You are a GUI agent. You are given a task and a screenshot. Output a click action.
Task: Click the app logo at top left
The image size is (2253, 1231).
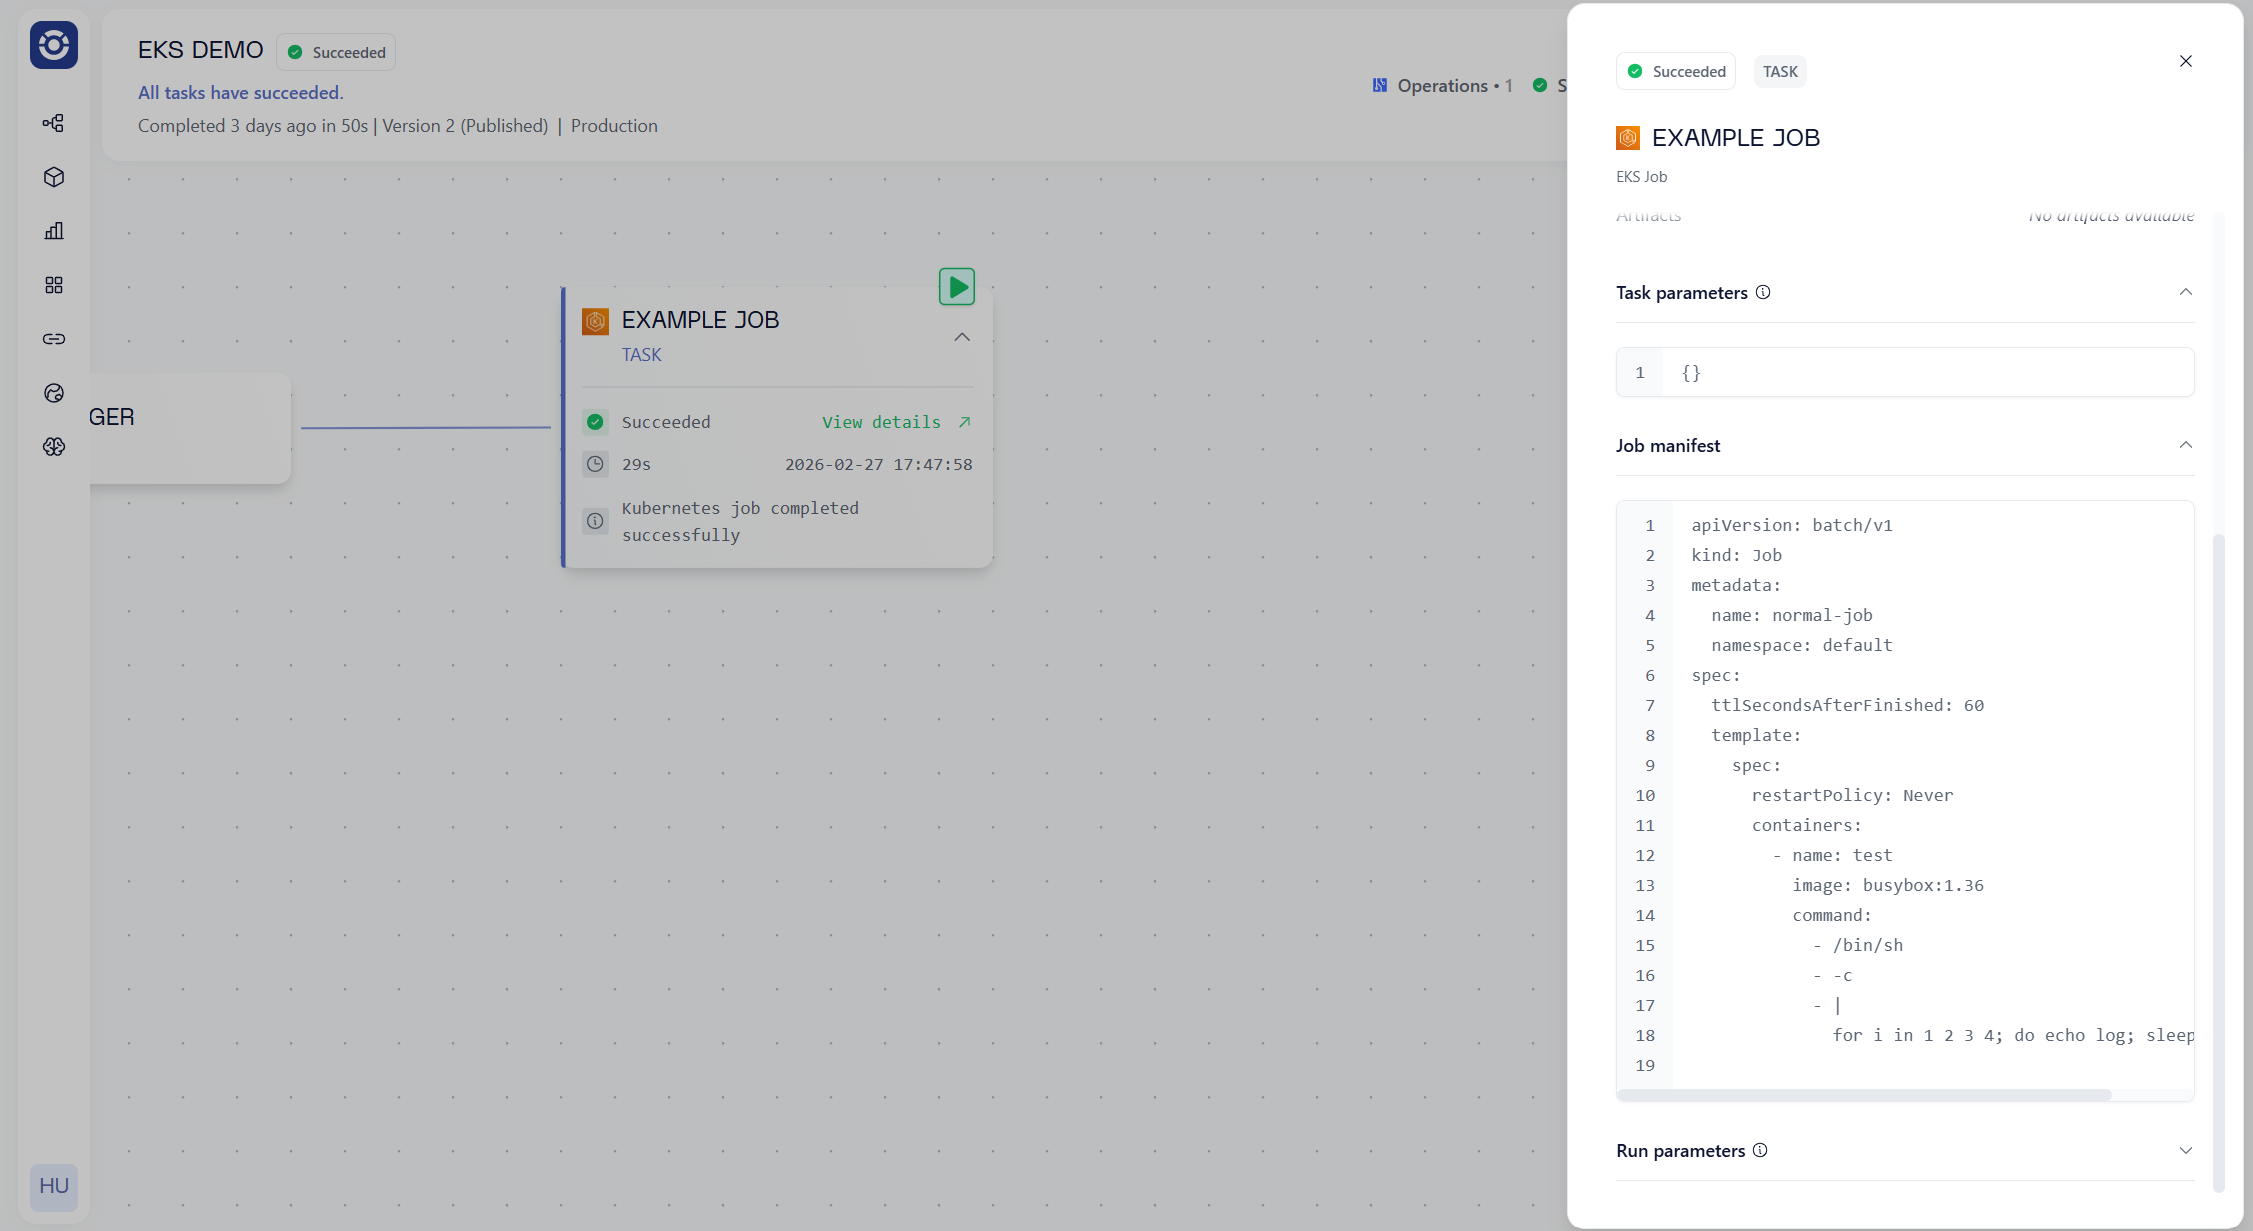tap(54, 45)
